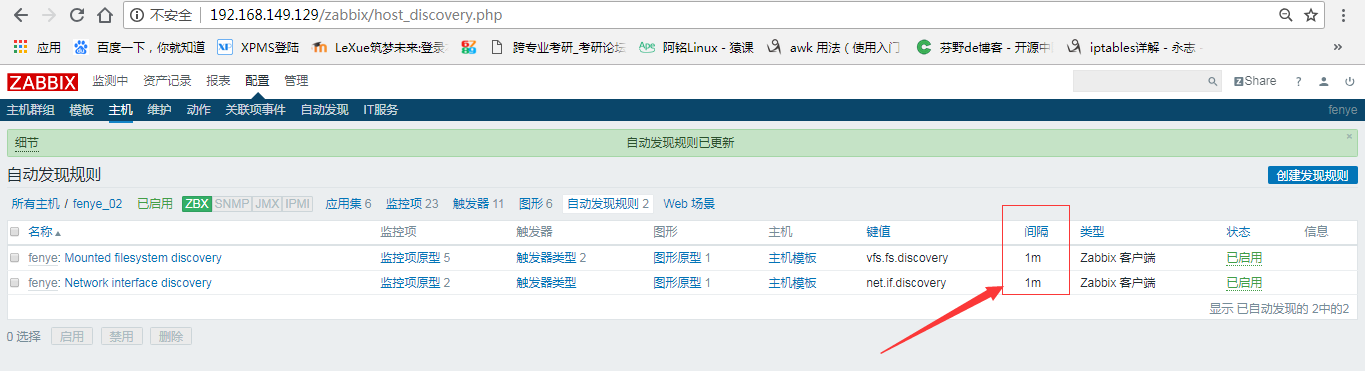Reload the page with the refresh icon
Image resolution: width=1365 pixels, height=371 pixels.
(x=76, y=16)
